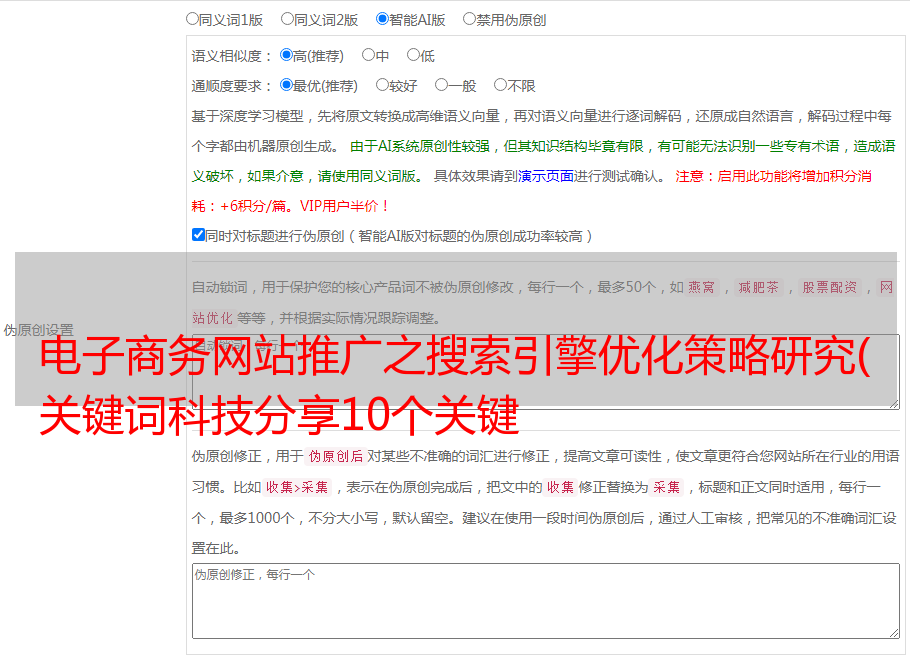This screenshot has width=911, height=658.
Task: Click the 股票配资 example keyword
Action: pyautogui.click(x=829, y=287)
